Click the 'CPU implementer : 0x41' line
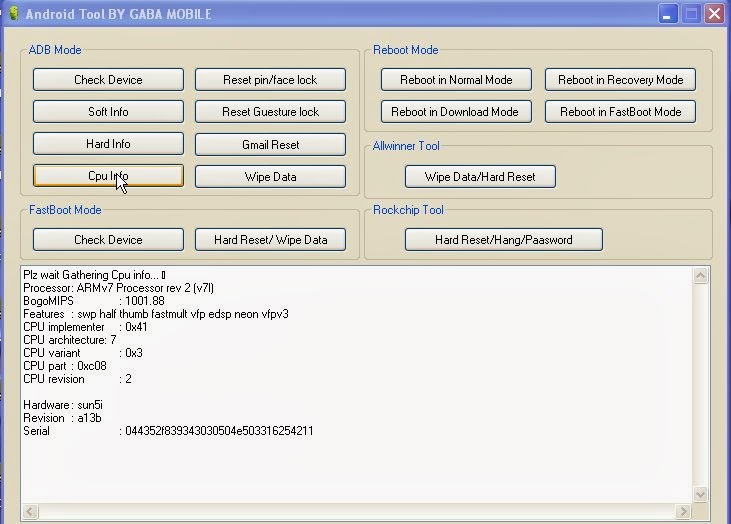This screenshot has width=731, height=524. point(85,327)
